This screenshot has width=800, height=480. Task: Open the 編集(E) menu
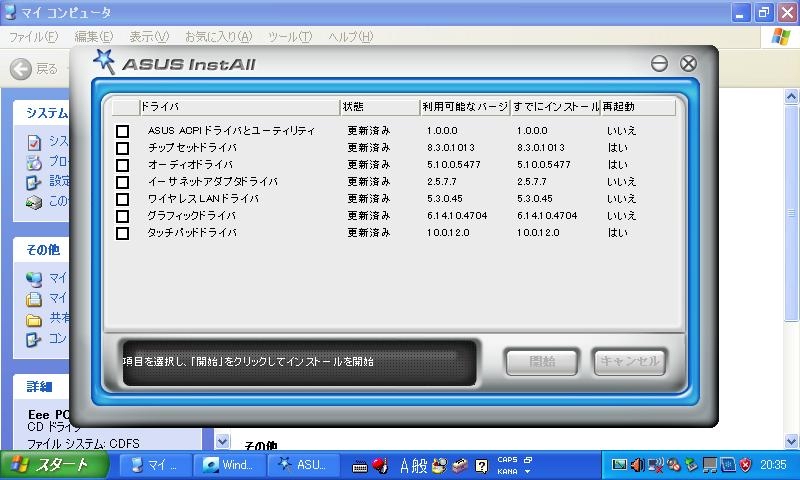[93, 37]
